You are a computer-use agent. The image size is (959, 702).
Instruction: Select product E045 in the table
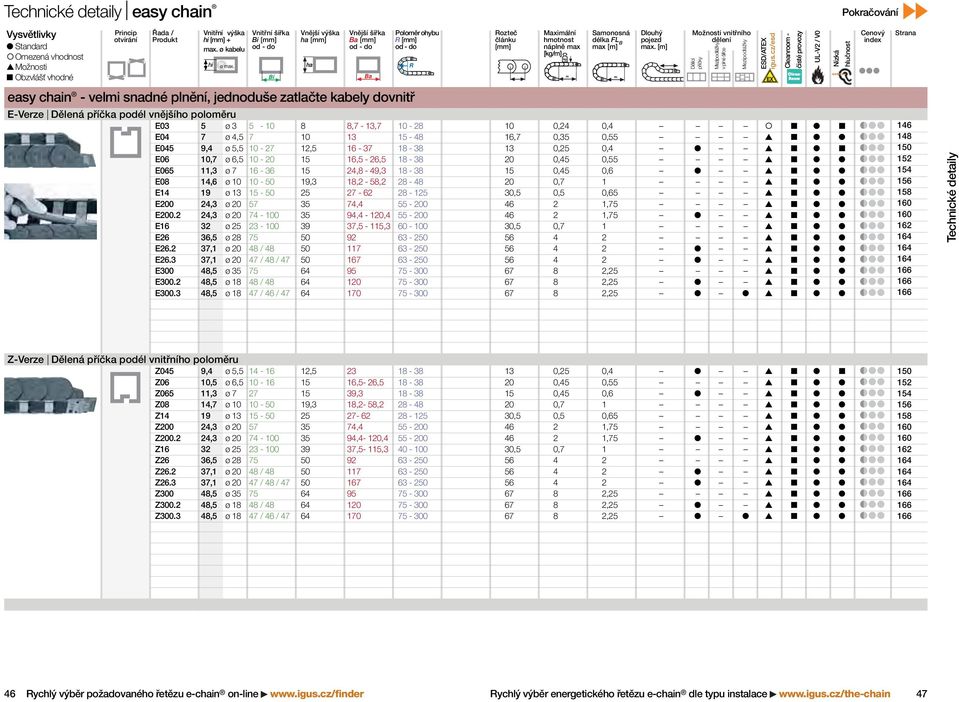point(164,148)
